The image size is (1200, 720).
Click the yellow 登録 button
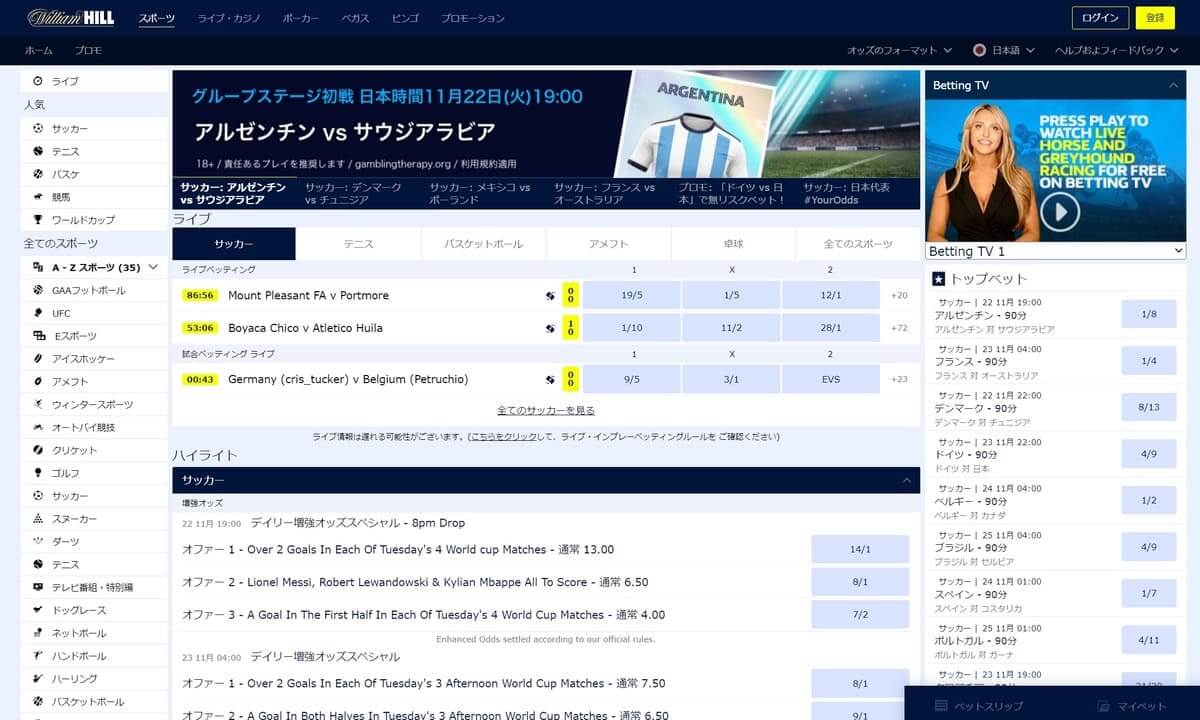pyautogui.click(x=1155, y=18)
